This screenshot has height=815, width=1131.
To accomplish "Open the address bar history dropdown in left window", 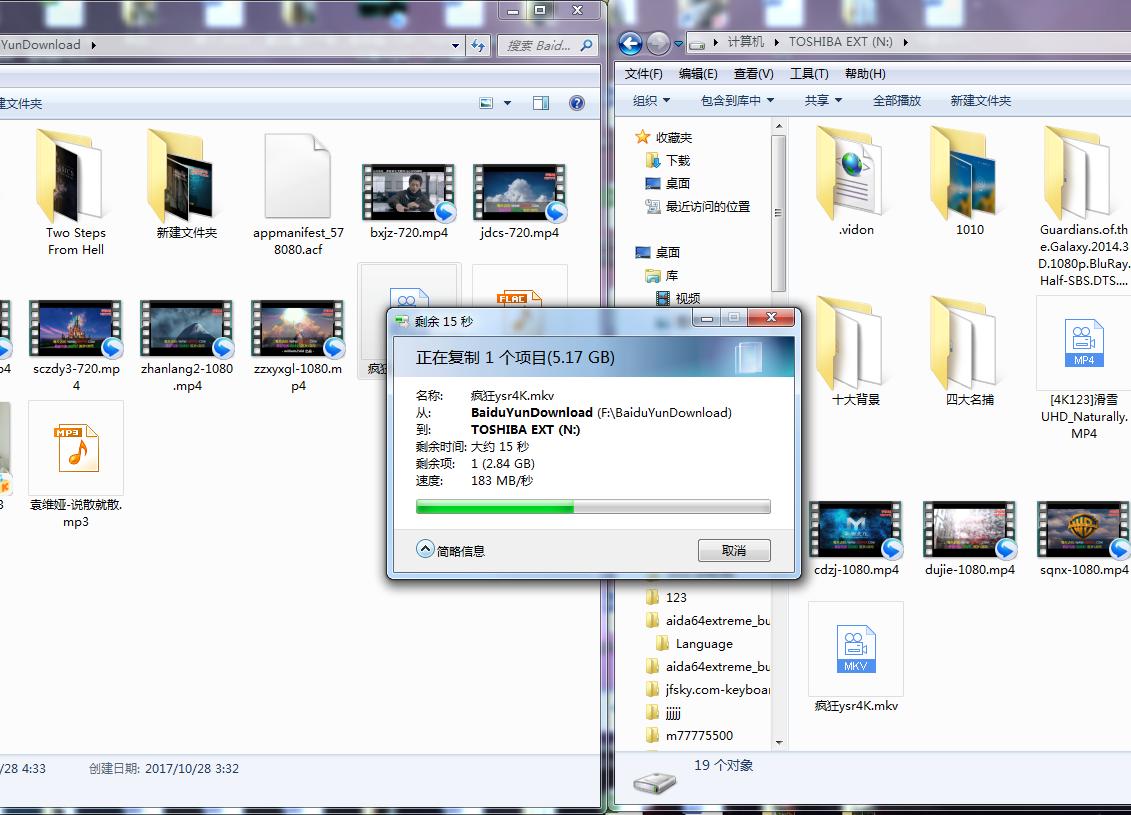I will point(455,45).
